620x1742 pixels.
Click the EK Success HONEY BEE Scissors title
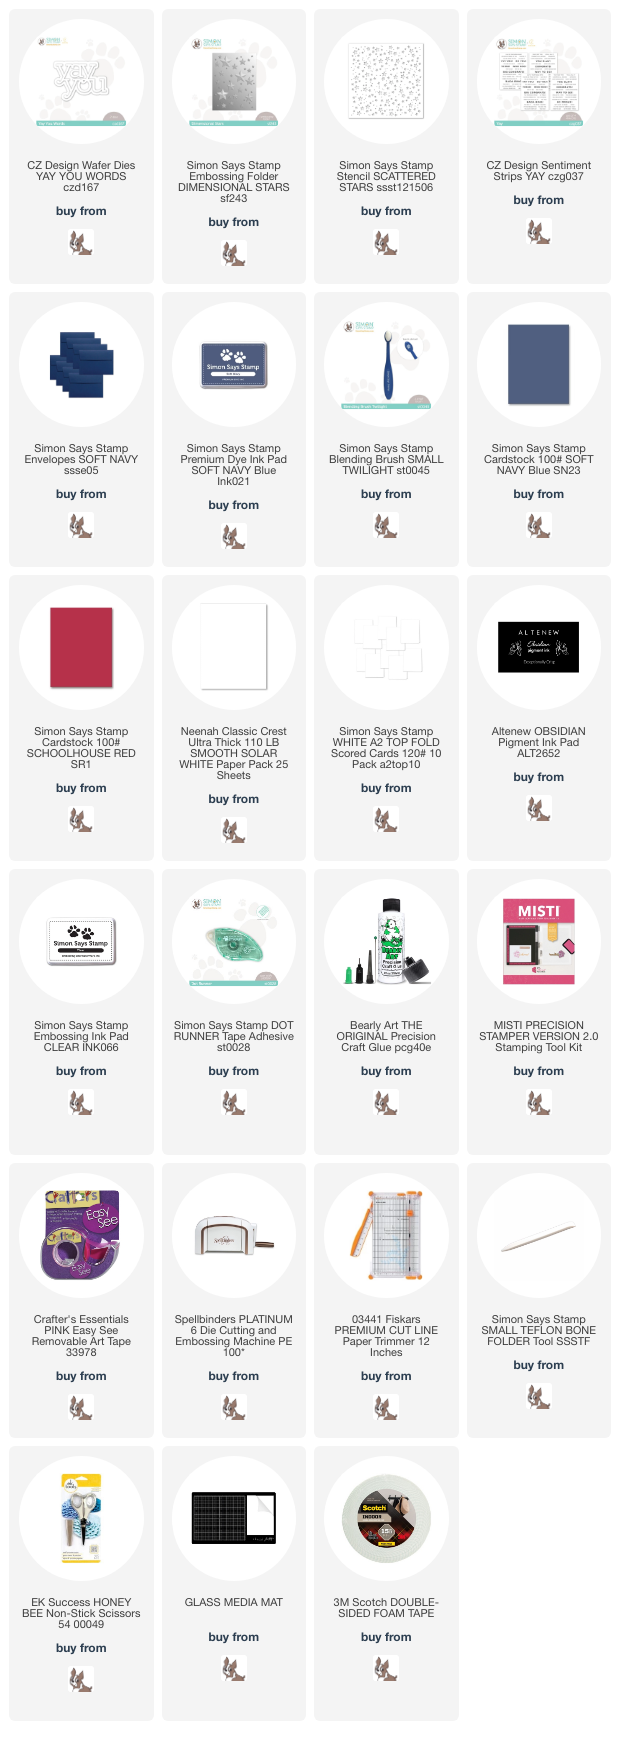pos(81,1613)
